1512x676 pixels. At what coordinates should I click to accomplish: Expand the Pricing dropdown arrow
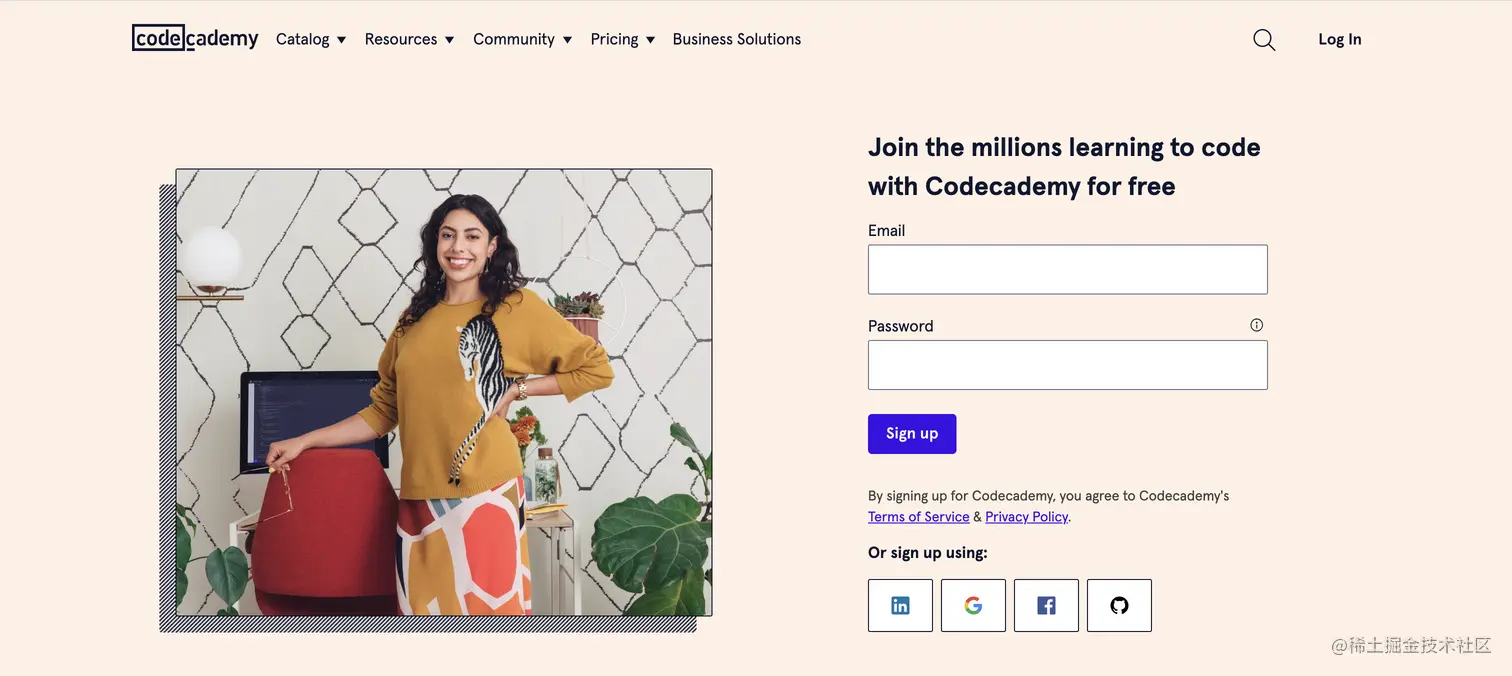(x=650, y=40)
